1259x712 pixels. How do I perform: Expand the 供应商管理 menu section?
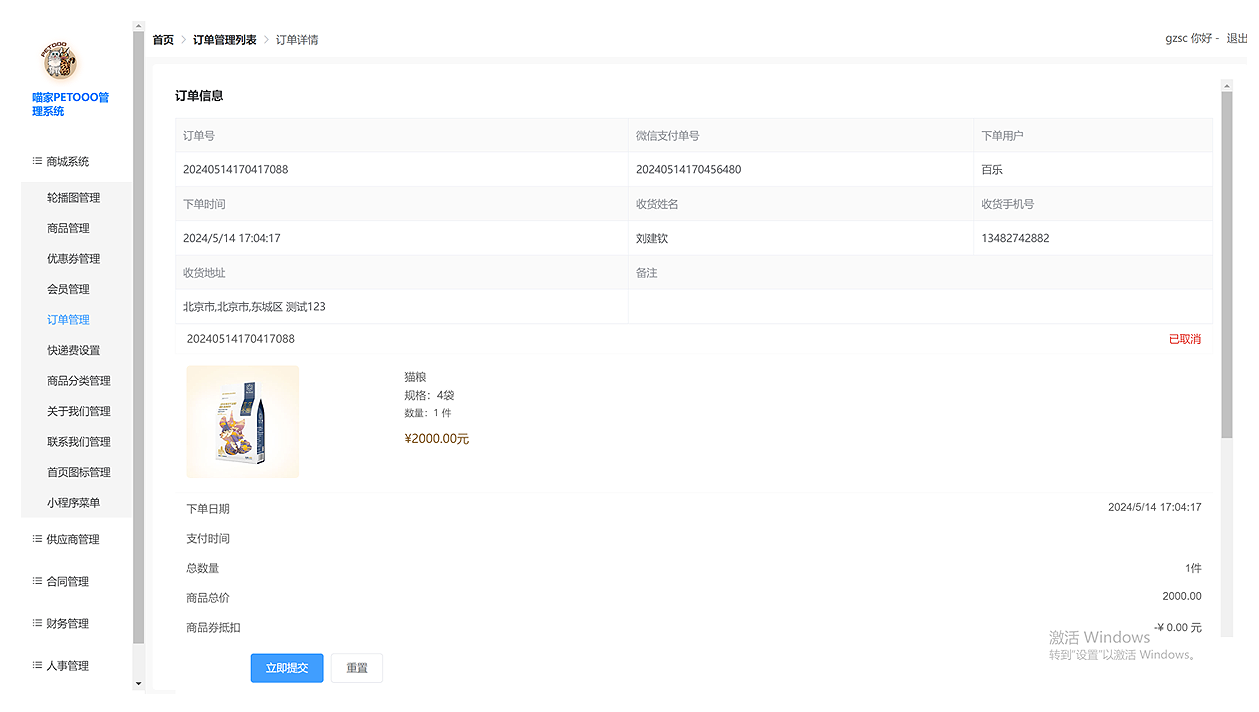[73, 539]
